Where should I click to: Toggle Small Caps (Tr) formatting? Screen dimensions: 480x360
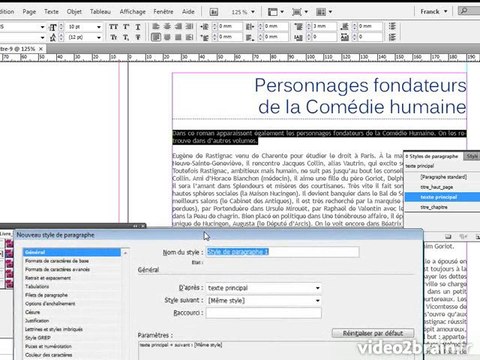[x=114, y=37]
